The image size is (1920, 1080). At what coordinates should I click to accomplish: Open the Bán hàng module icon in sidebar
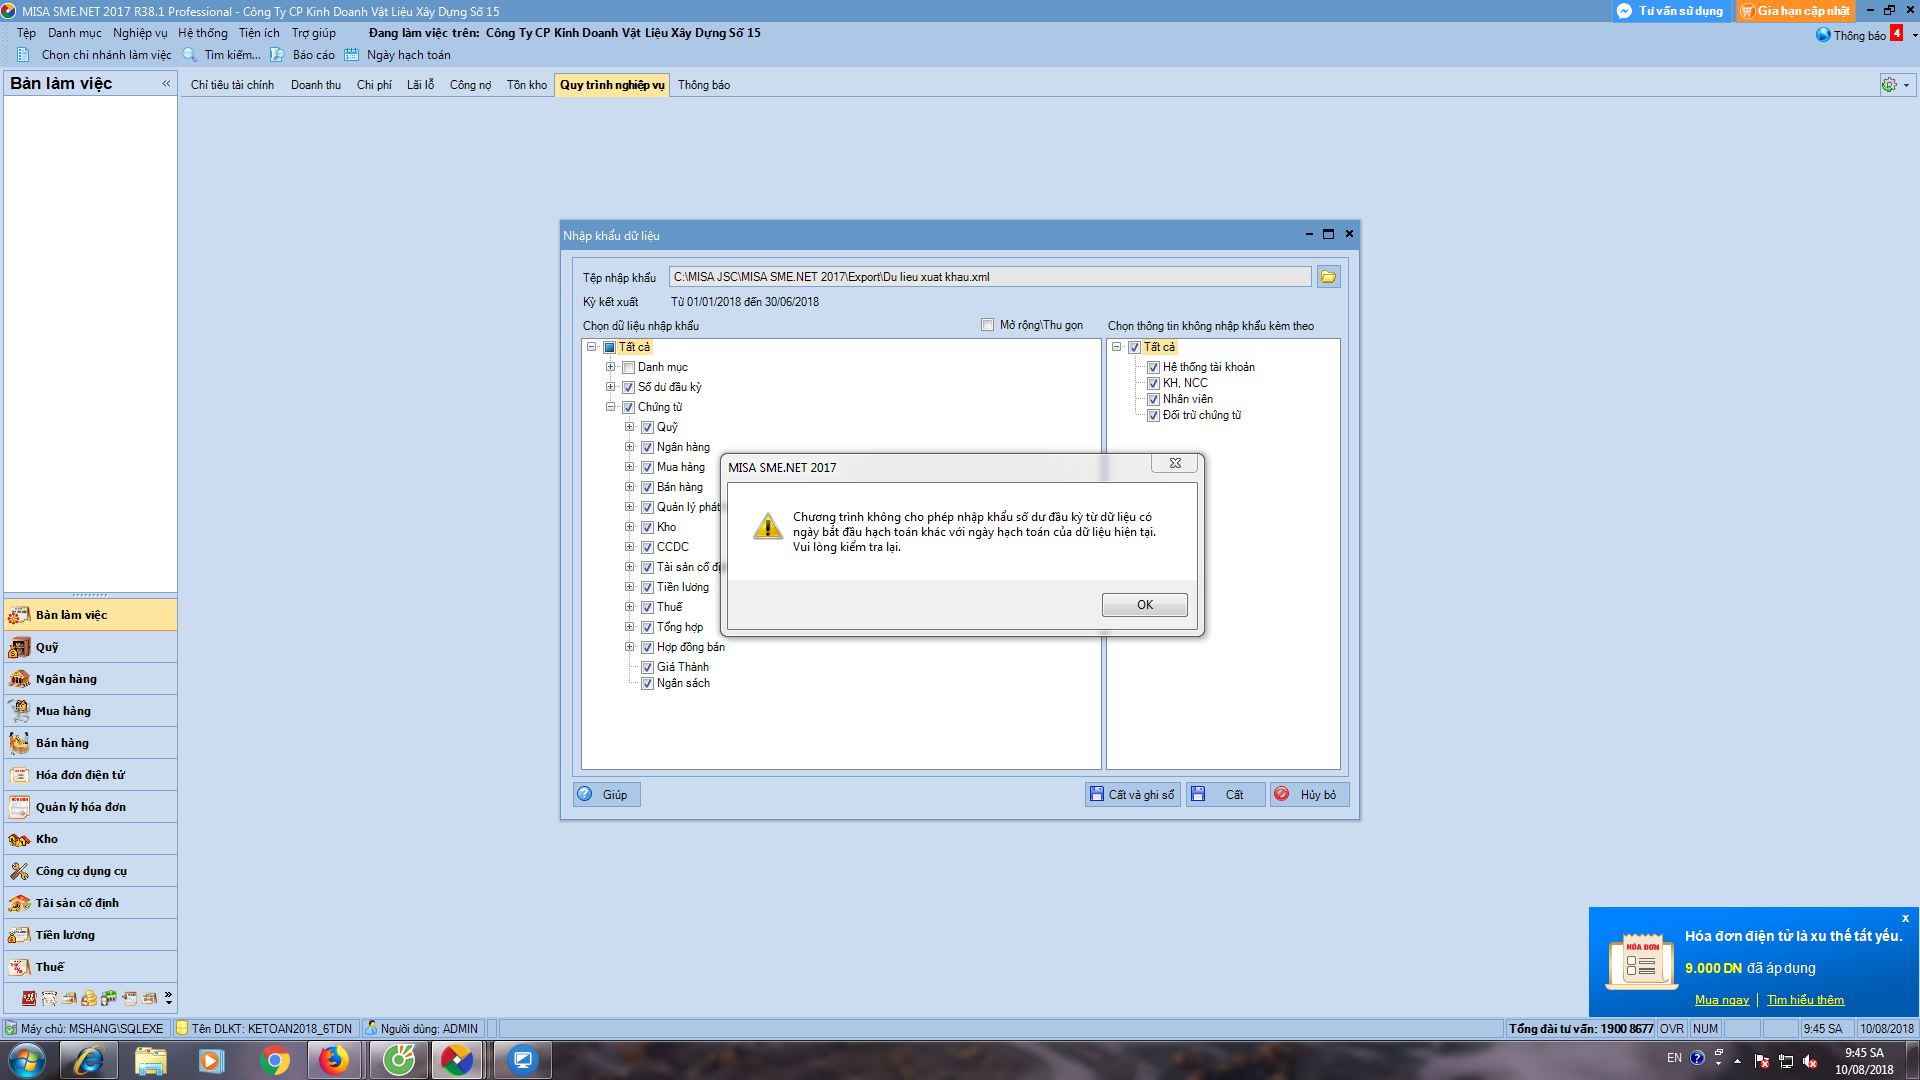(19, 743)
